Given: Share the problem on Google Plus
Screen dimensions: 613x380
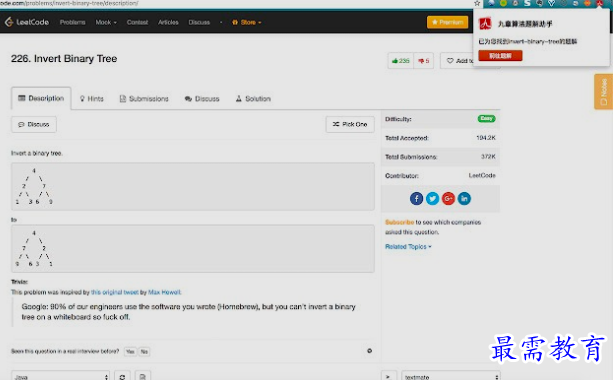Looking at the screenshot, I should tap(448, 199).
